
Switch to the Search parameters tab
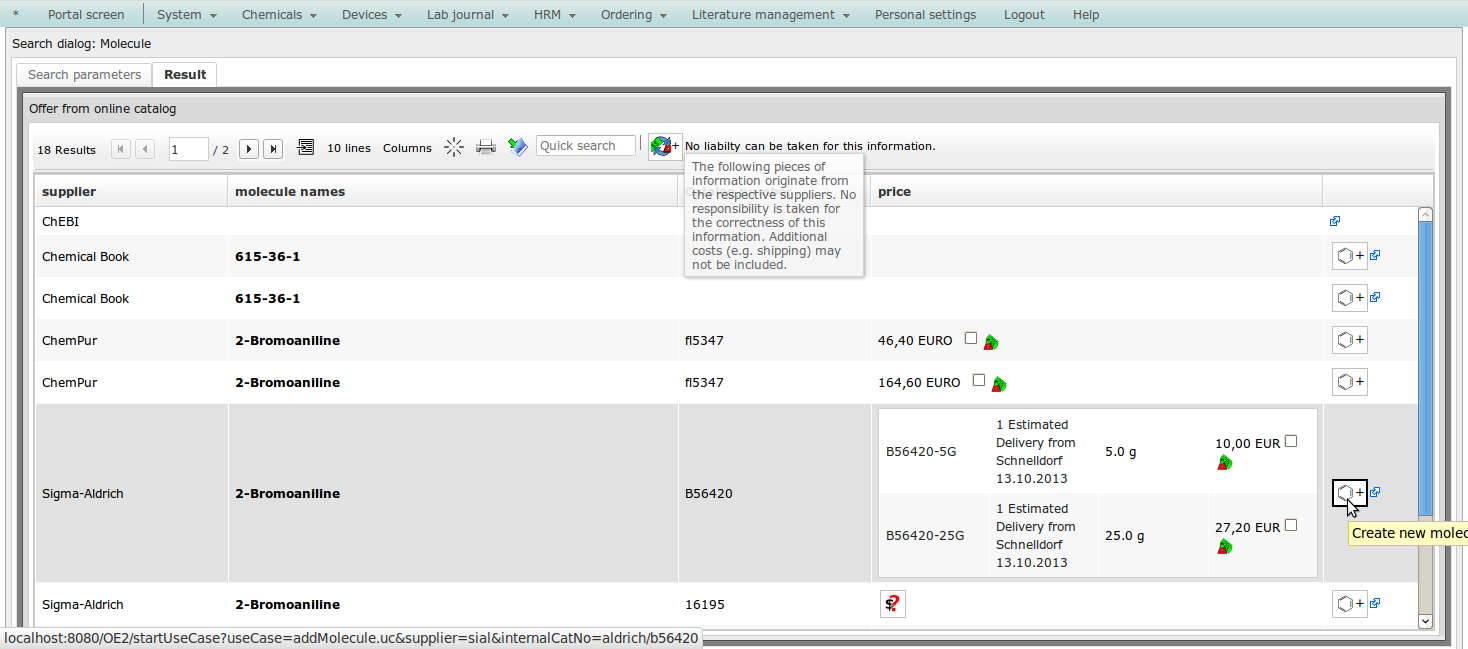coord(85,75)
